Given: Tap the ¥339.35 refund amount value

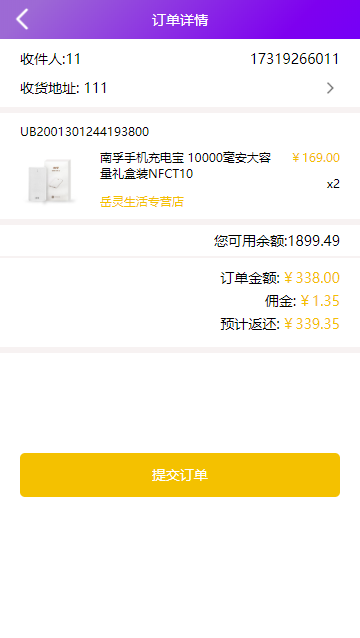Looking at the screenshot, I should pos(312,324).
